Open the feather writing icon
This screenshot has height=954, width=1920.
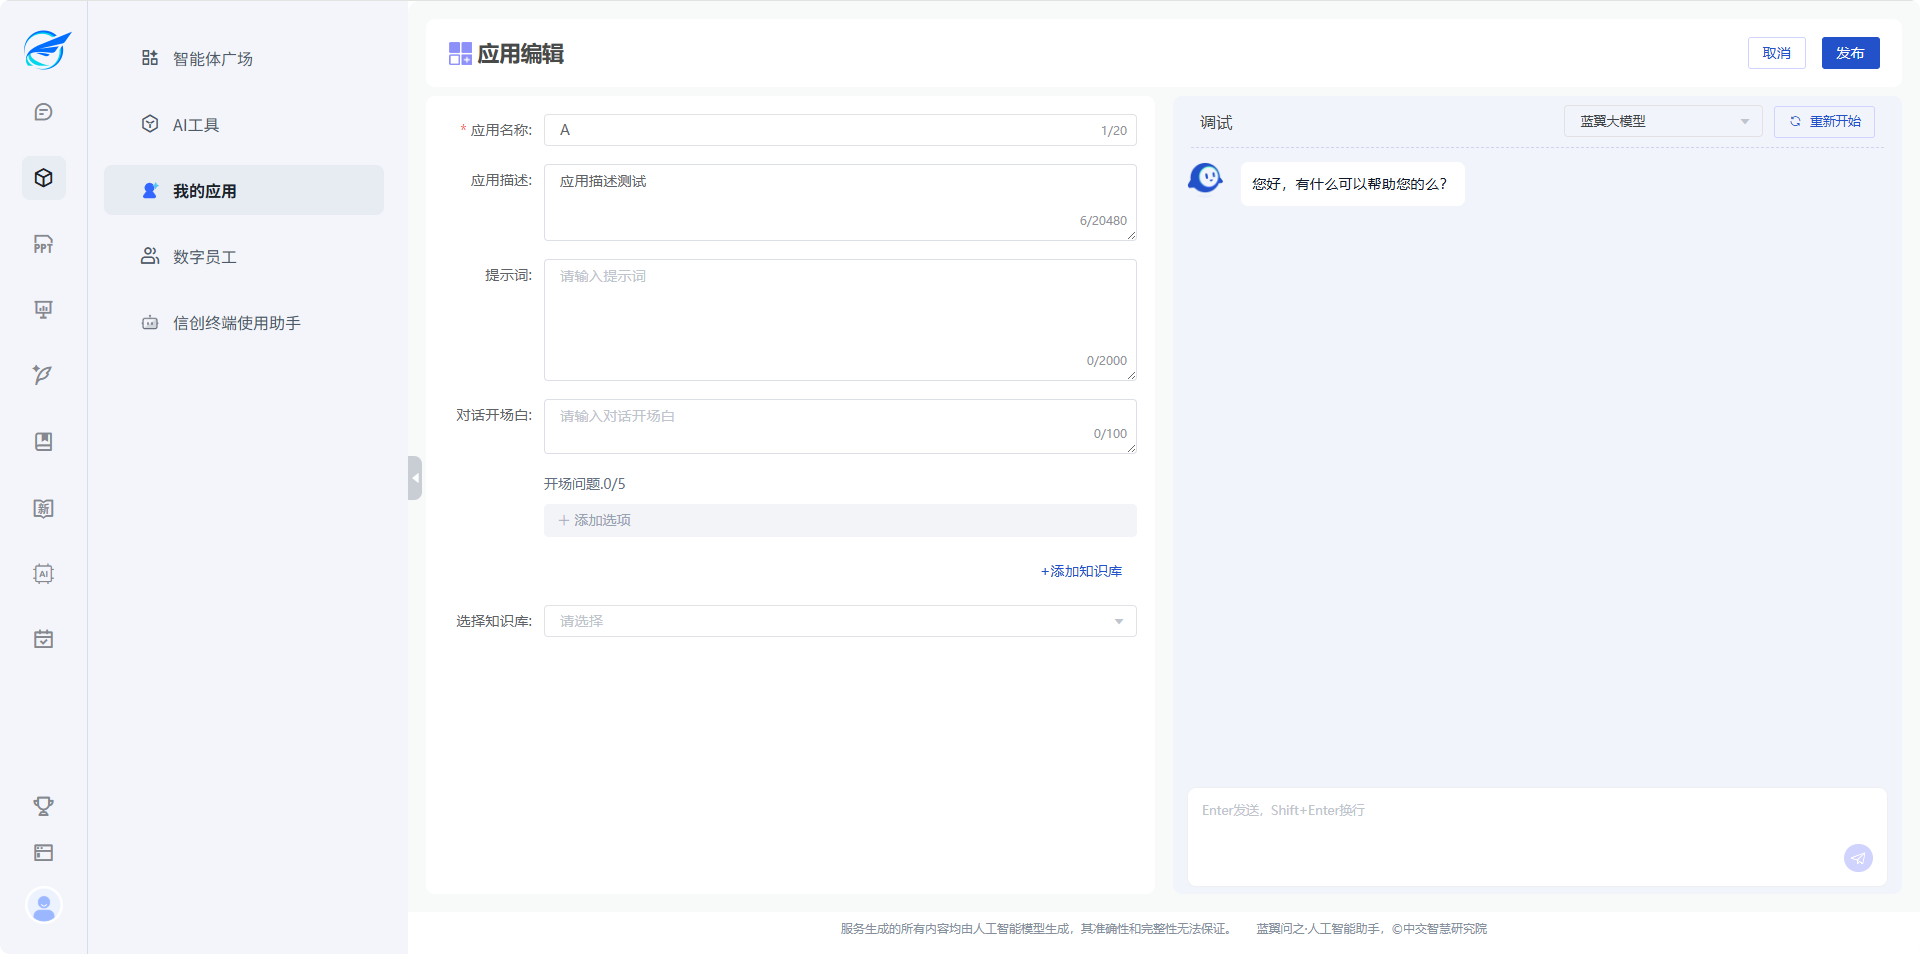coord(43,375)
